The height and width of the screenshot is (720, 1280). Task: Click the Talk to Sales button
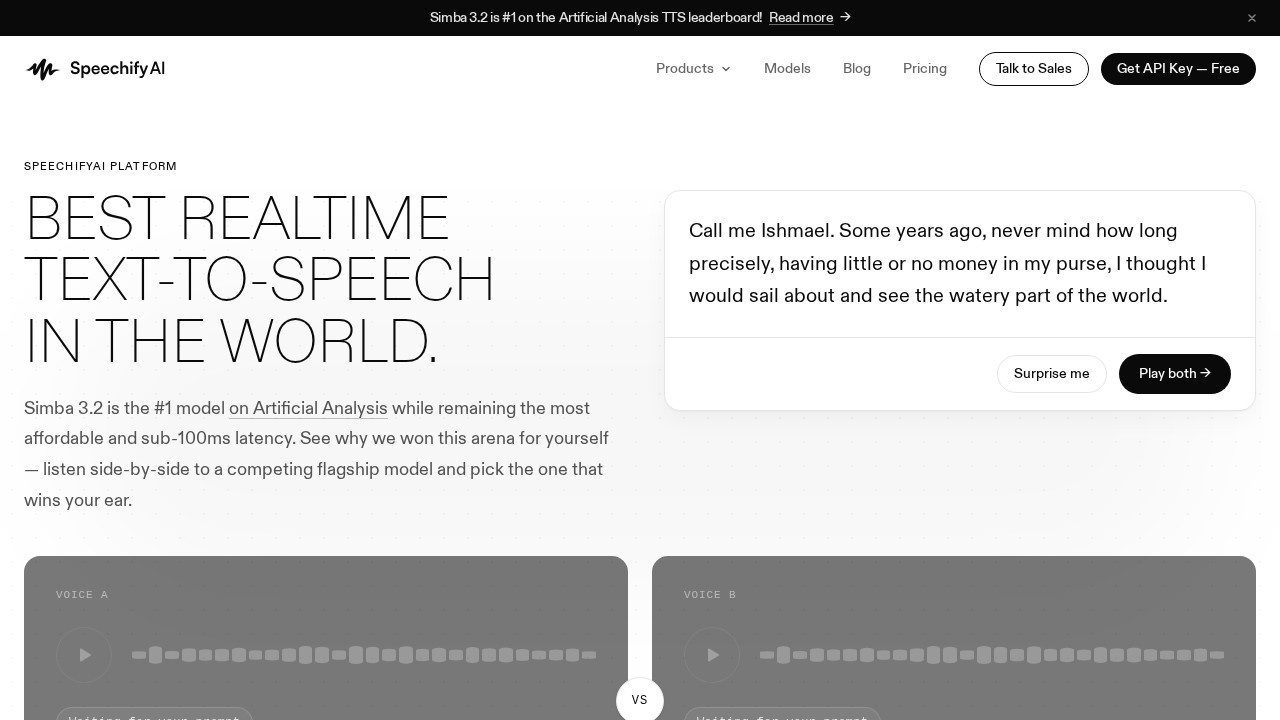click(1034, 69)
